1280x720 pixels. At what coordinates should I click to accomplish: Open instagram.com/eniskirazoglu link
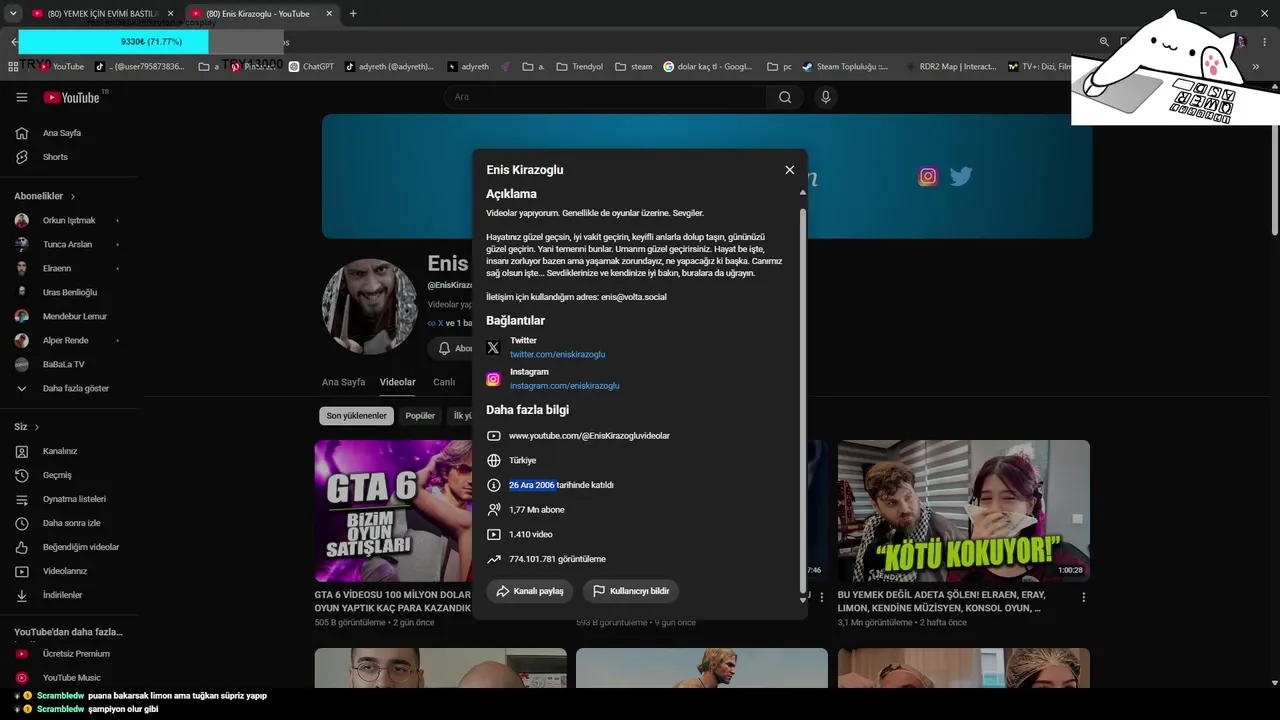[565, 386]
